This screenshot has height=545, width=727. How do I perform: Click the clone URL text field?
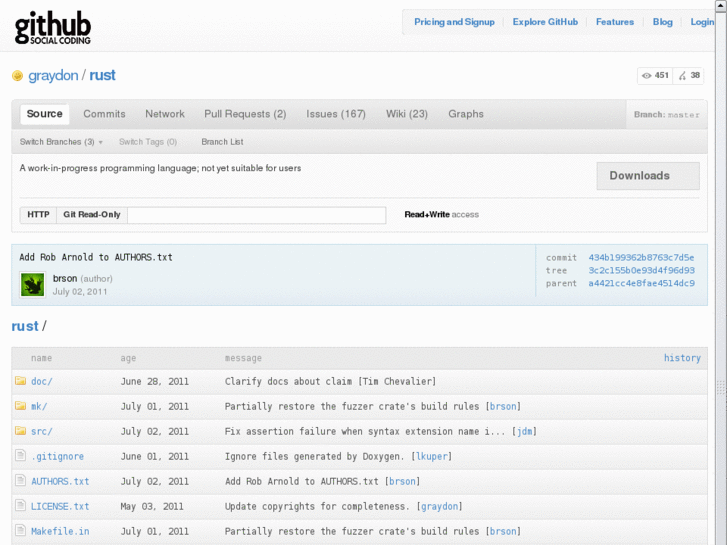[x=256, y=215]
